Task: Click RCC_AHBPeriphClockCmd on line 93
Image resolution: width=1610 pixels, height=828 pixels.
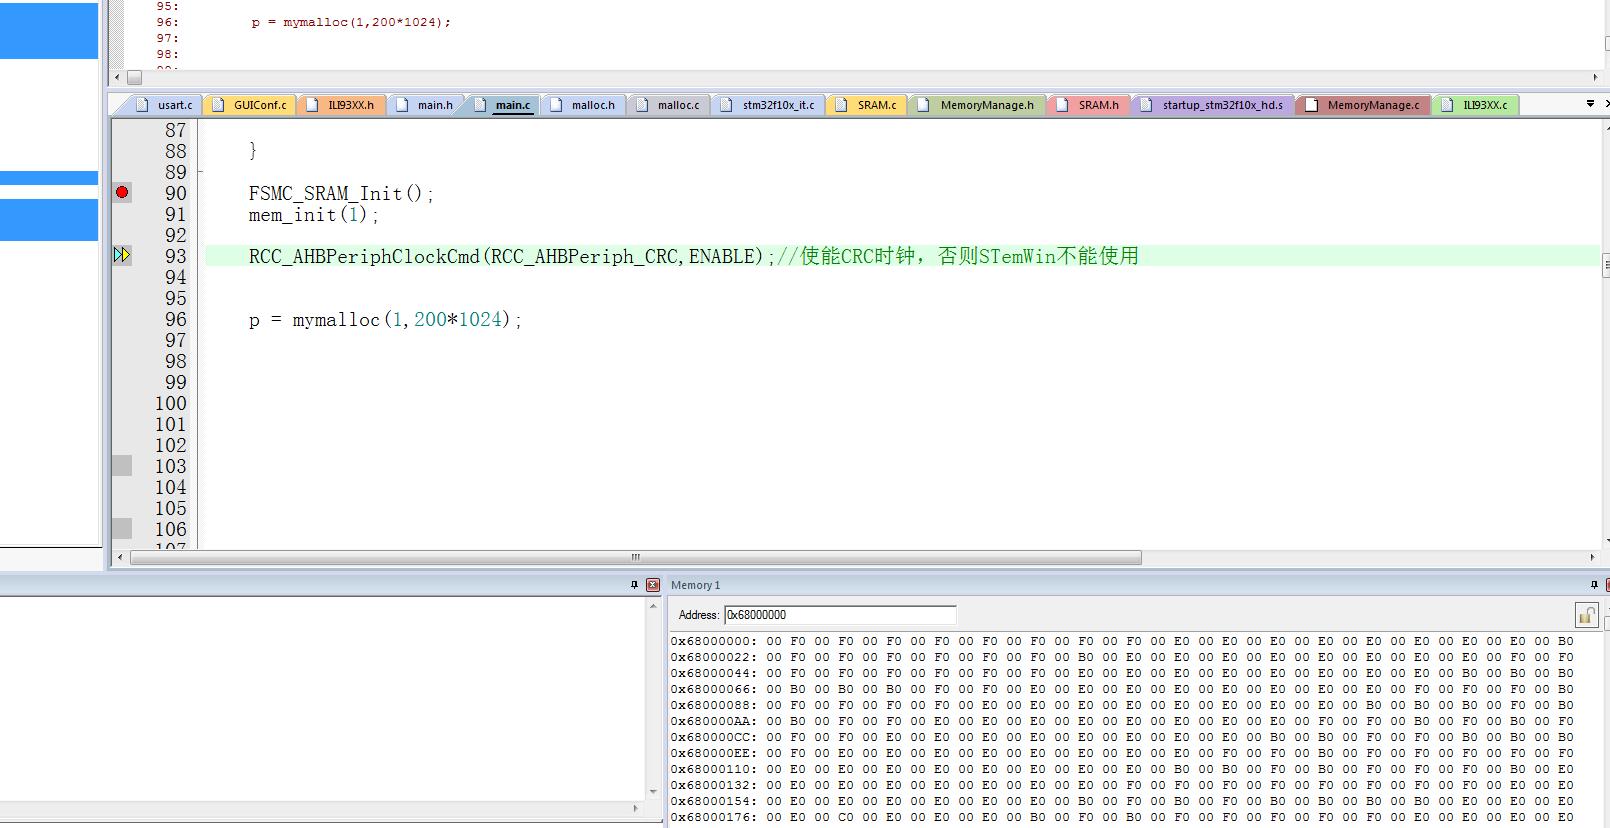Action: tap(364, 256)
